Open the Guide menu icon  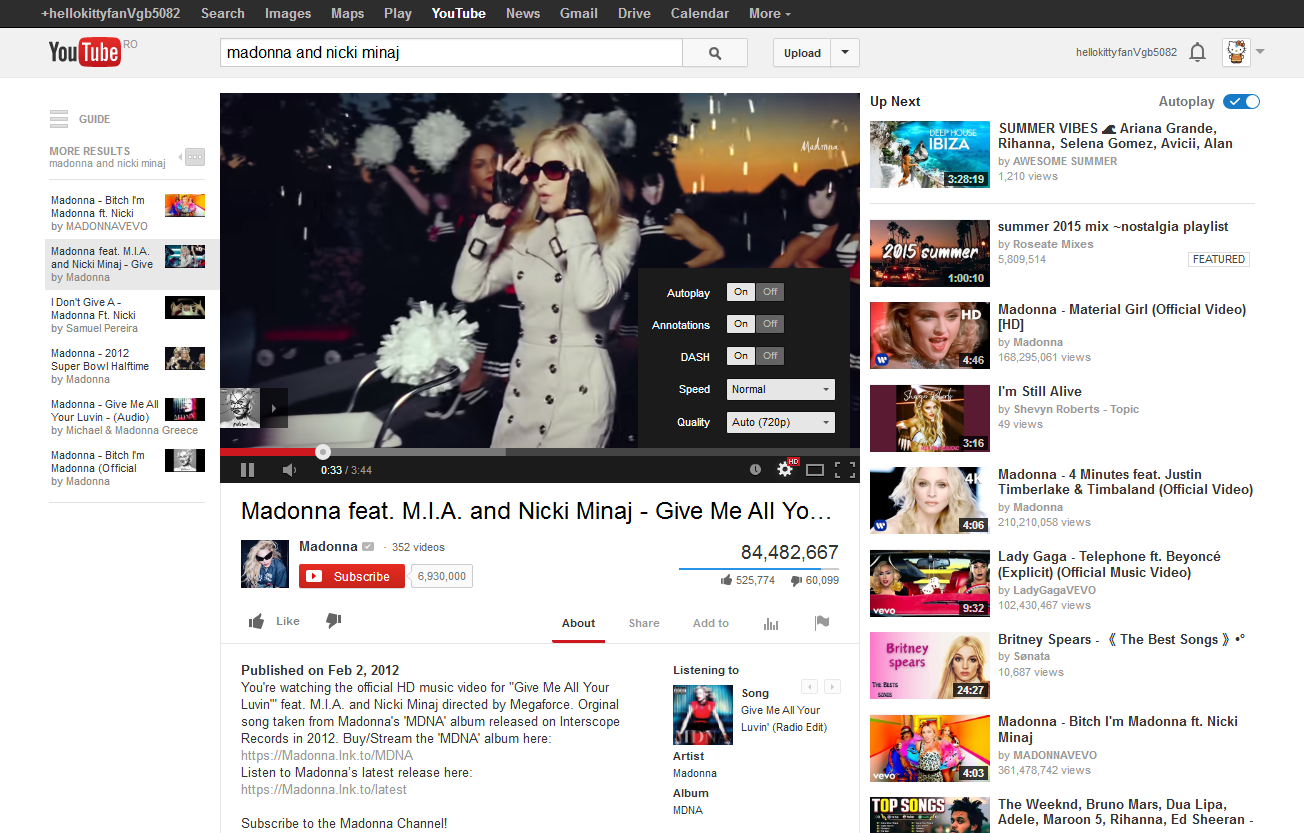[x=59, y=119]
